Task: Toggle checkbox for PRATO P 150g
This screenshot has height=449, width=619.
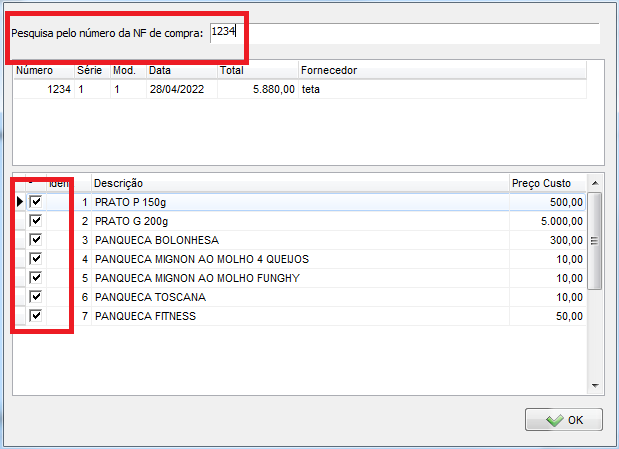Action: (x=36, y=202)
